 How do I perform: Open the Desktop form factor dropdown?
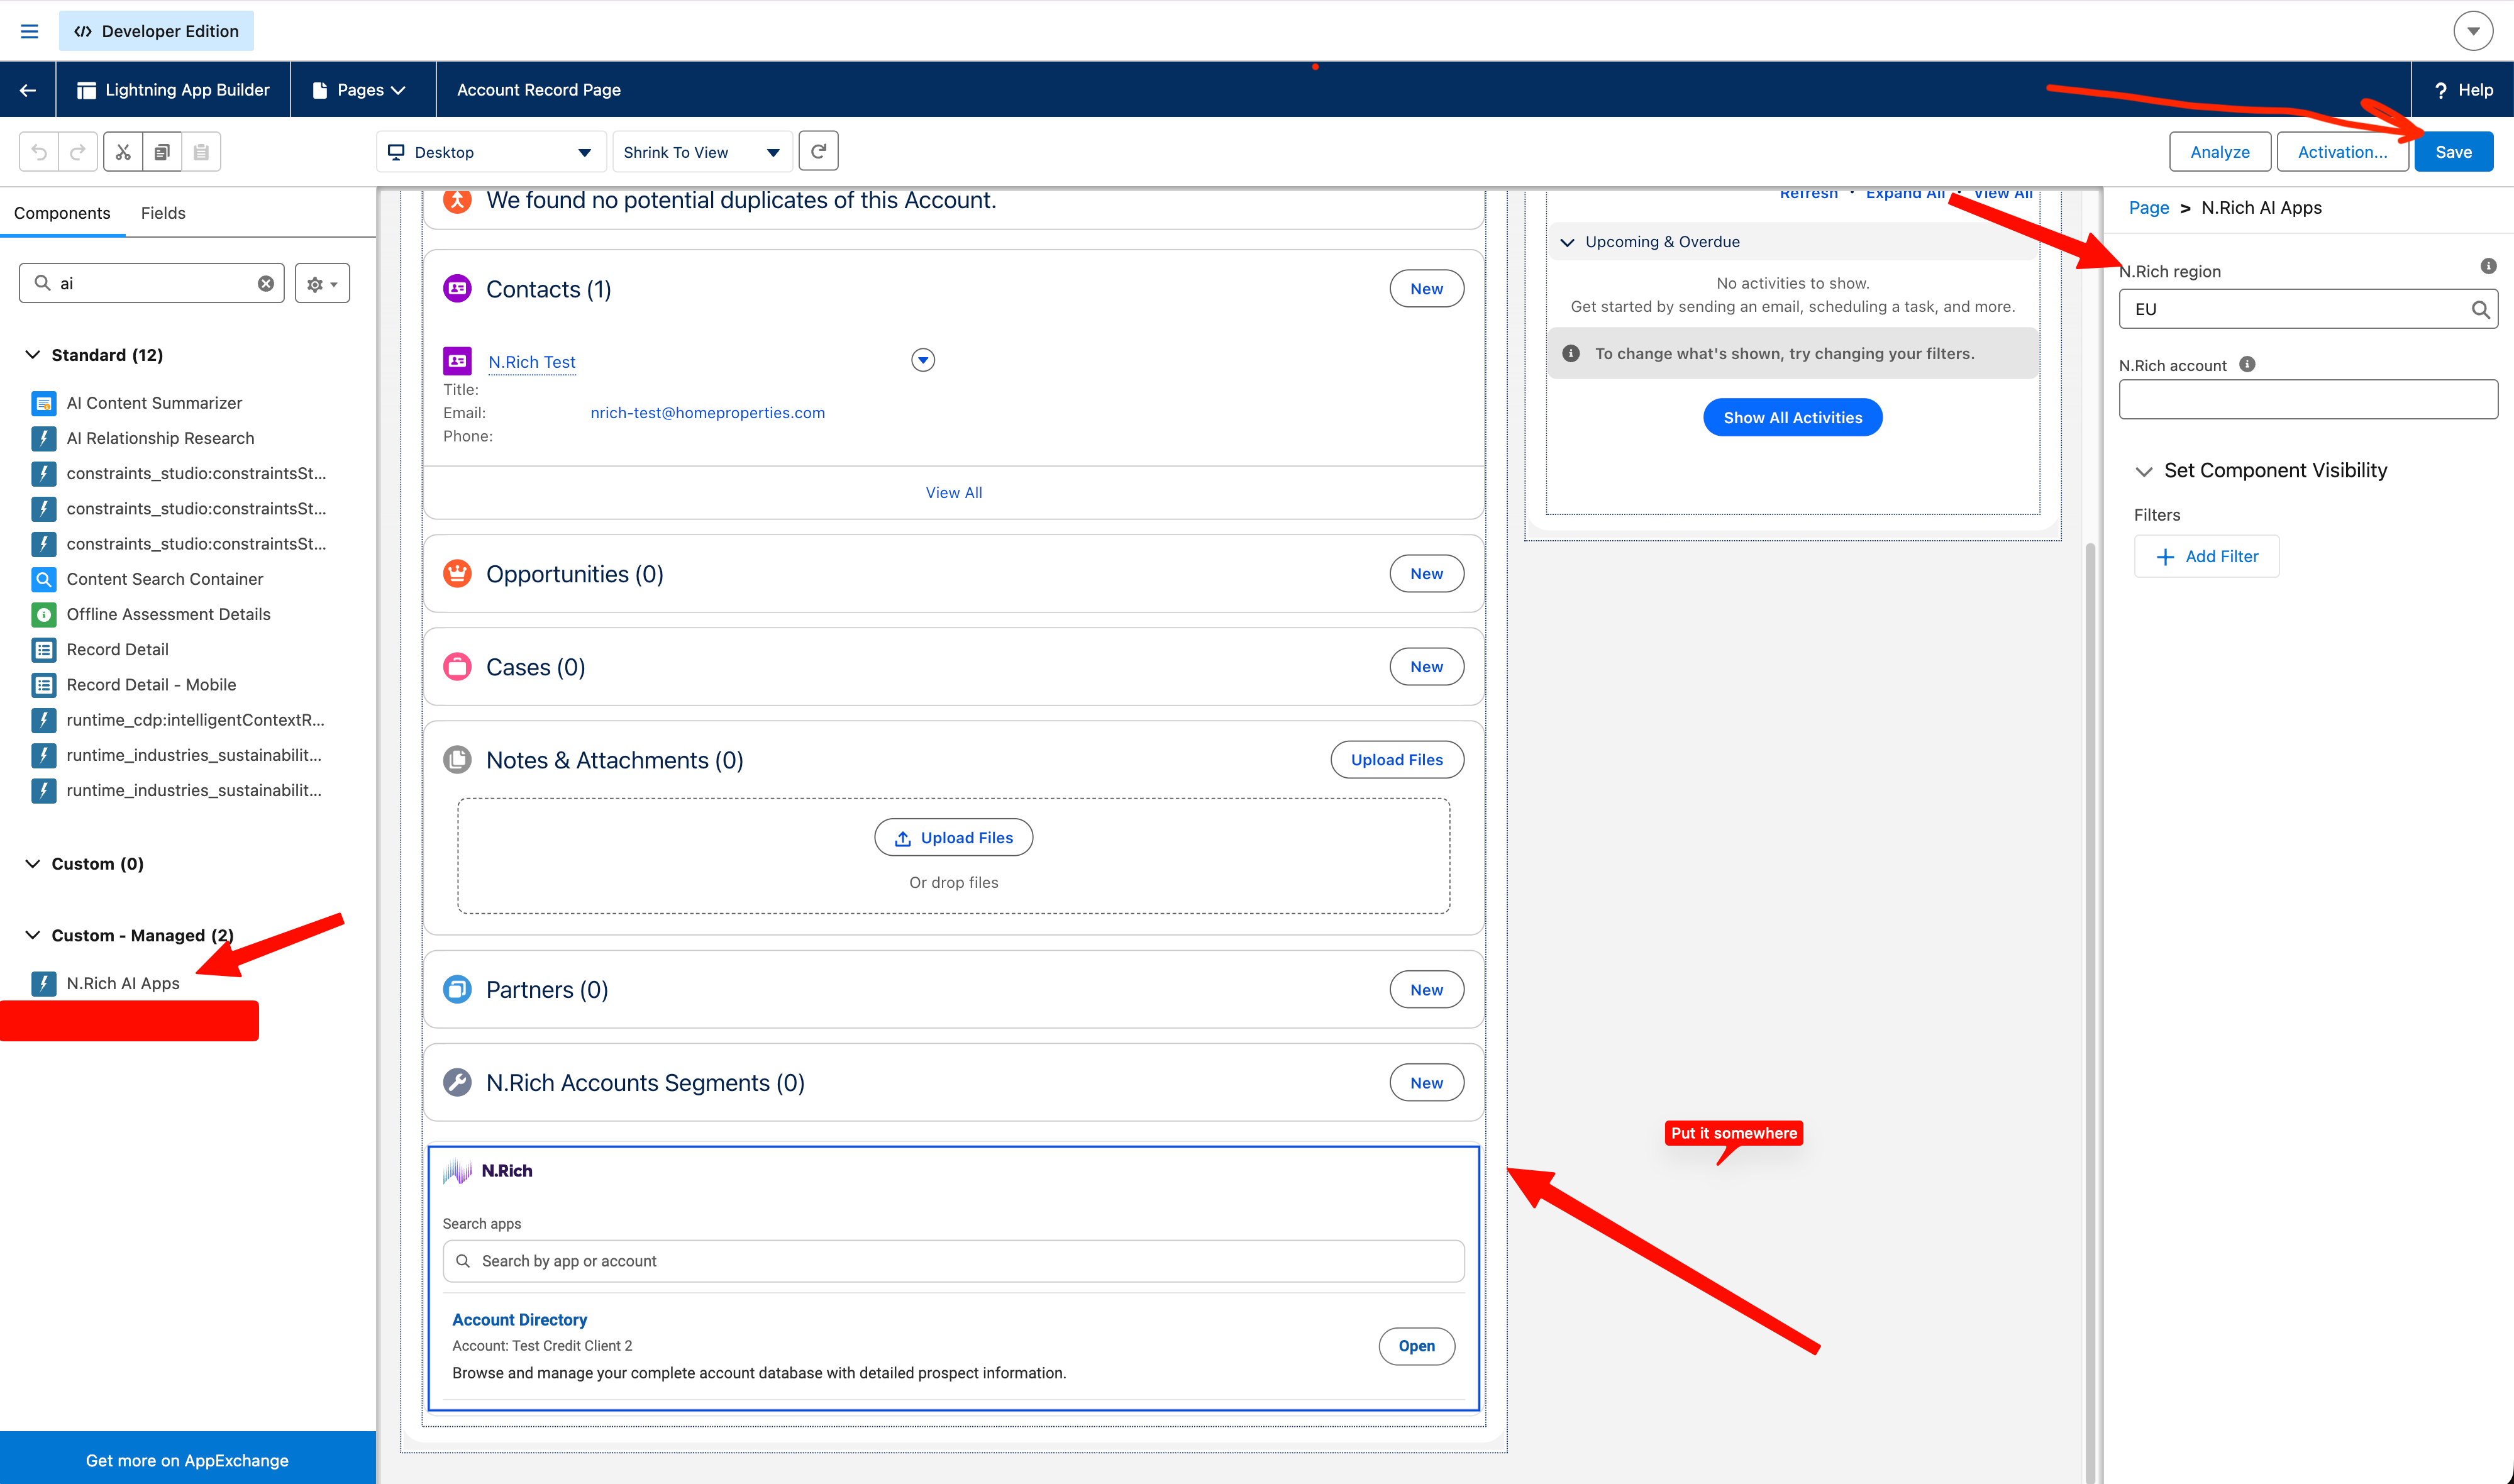point(491,152)
